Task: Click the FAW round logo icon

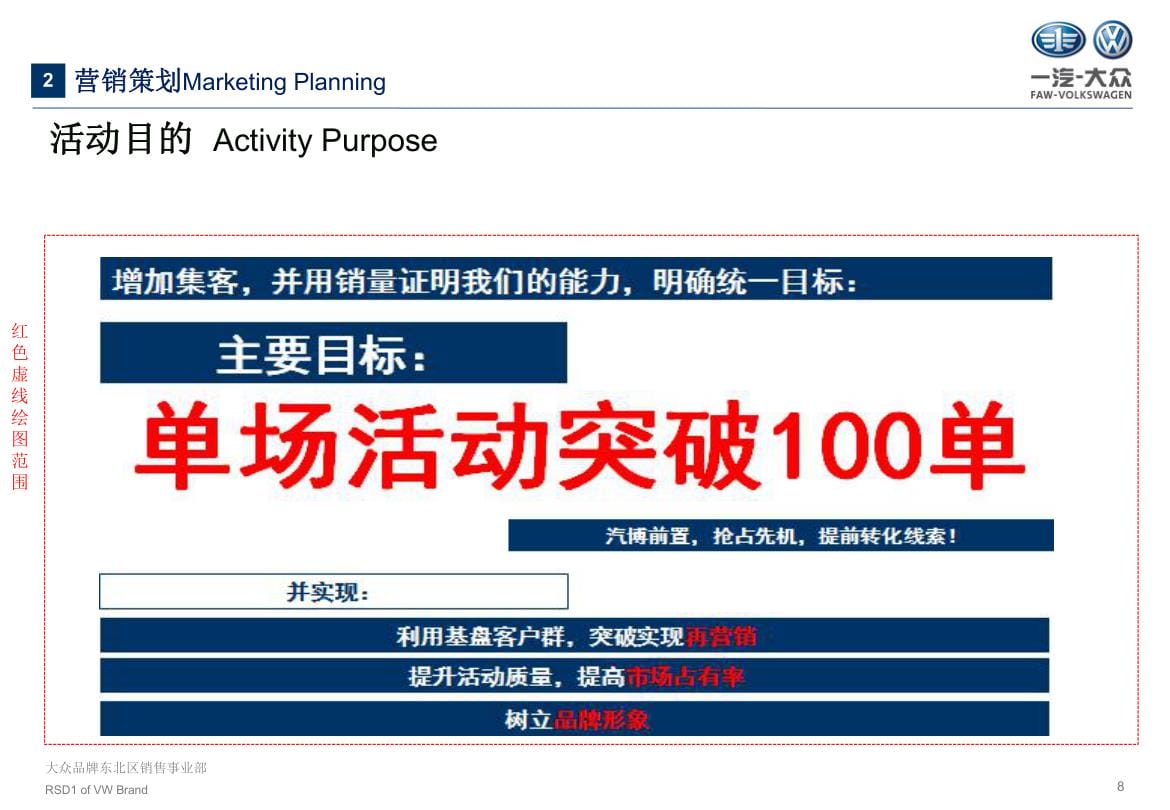Action: (x=1058, y=40)
